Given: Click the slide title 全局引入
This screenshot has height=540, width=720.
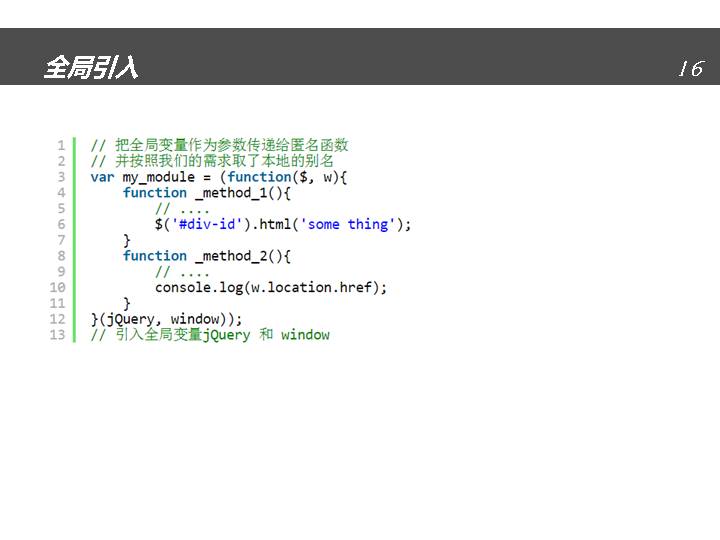Looking at the screenshot, I should [x=90, y=68].
